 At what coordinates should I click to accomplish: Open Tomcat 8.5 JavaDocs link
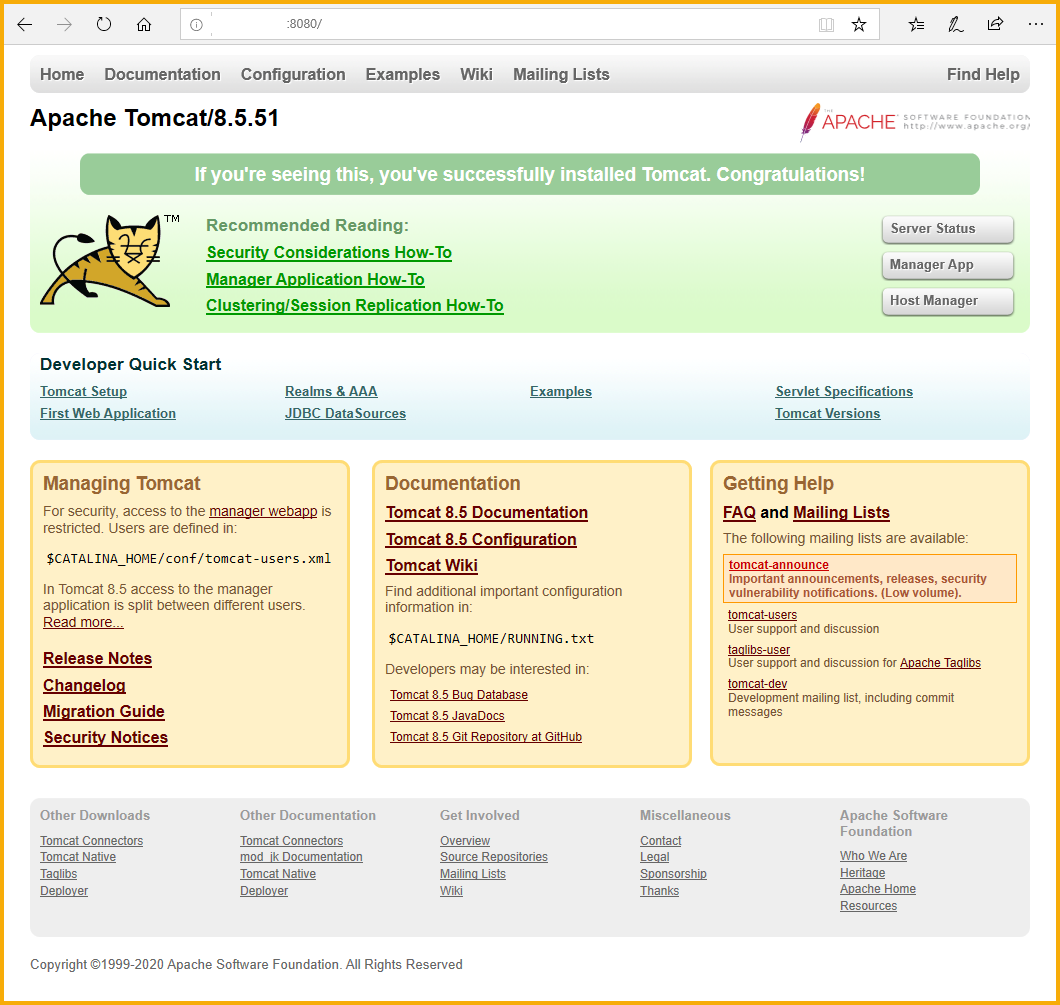[x=447, y=716]
